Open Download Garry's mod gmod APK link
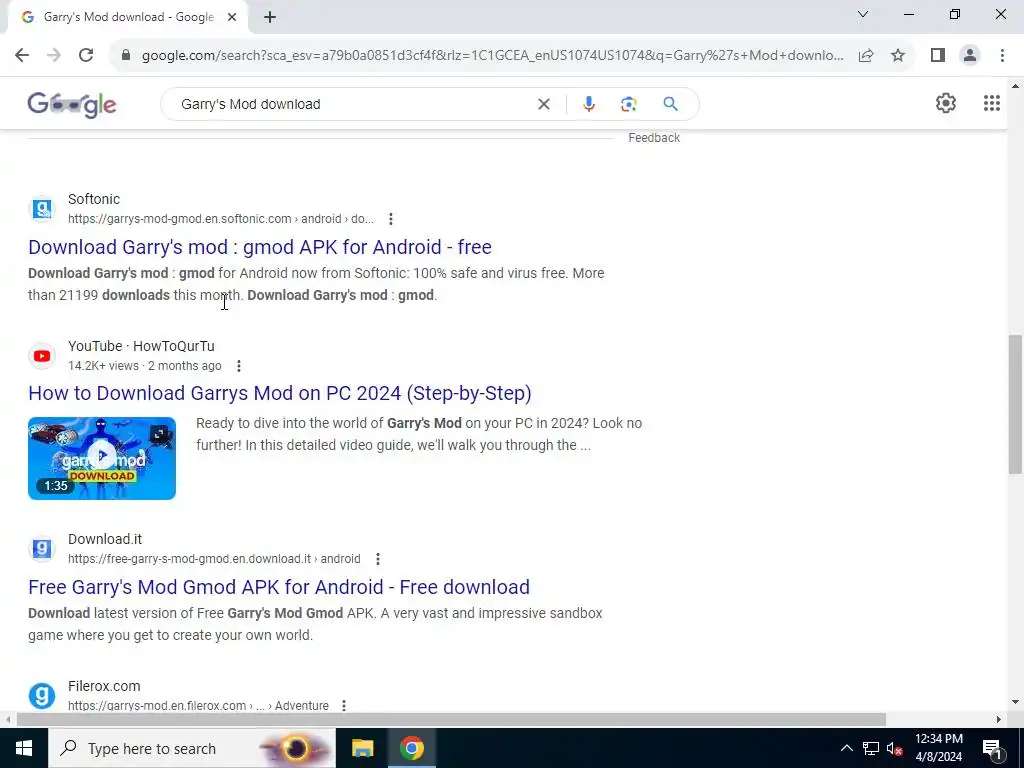The image size is (1024, 768). pos(260,247)
